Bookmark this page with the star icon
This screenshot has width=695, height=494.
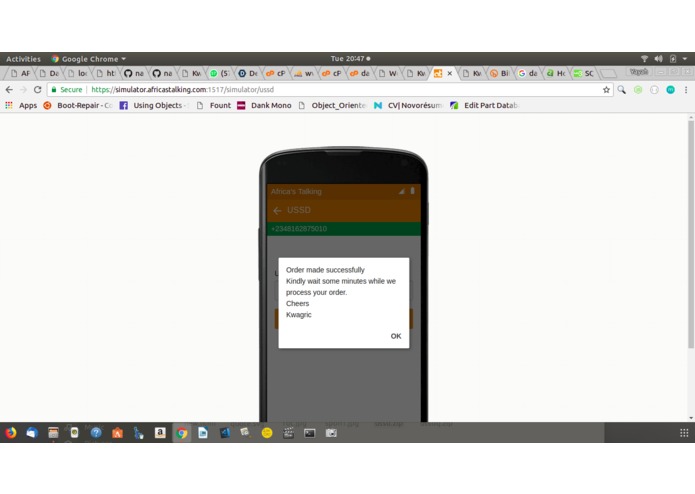(x=606, y=90)
